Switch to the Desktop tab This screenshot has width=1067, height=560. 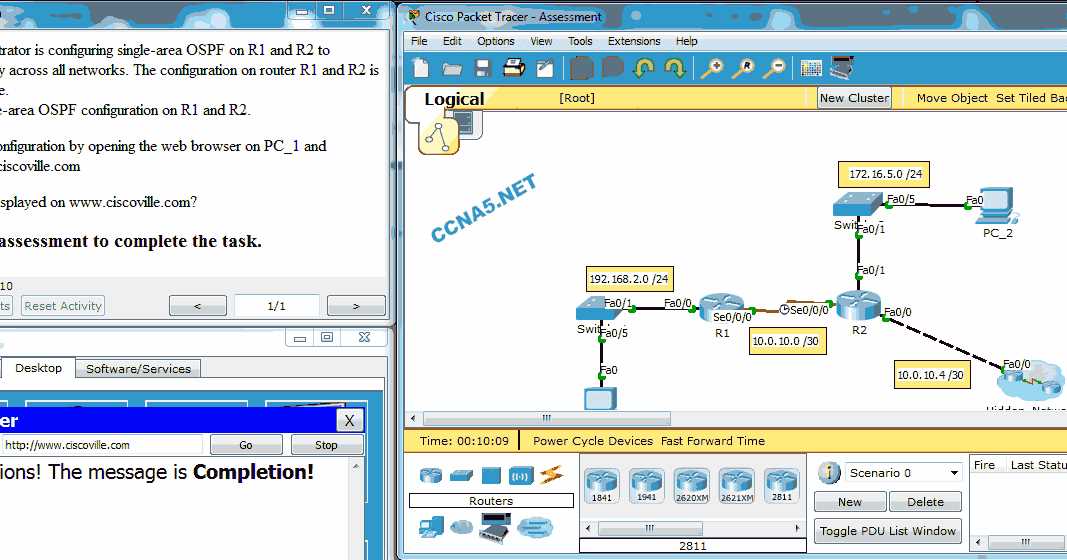pyautogui.click(x=38, y=368)
